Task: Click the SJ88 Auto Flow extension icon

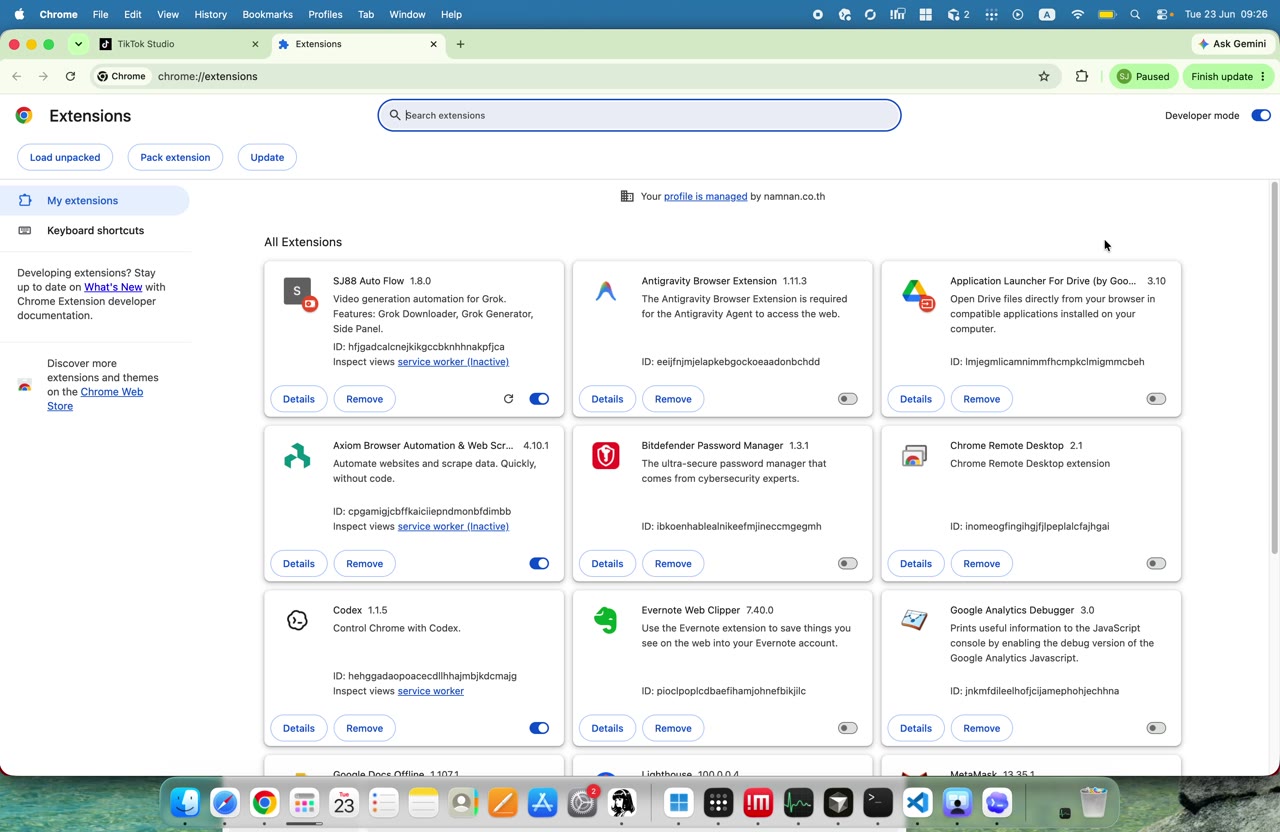Action: tap(299, 293)
